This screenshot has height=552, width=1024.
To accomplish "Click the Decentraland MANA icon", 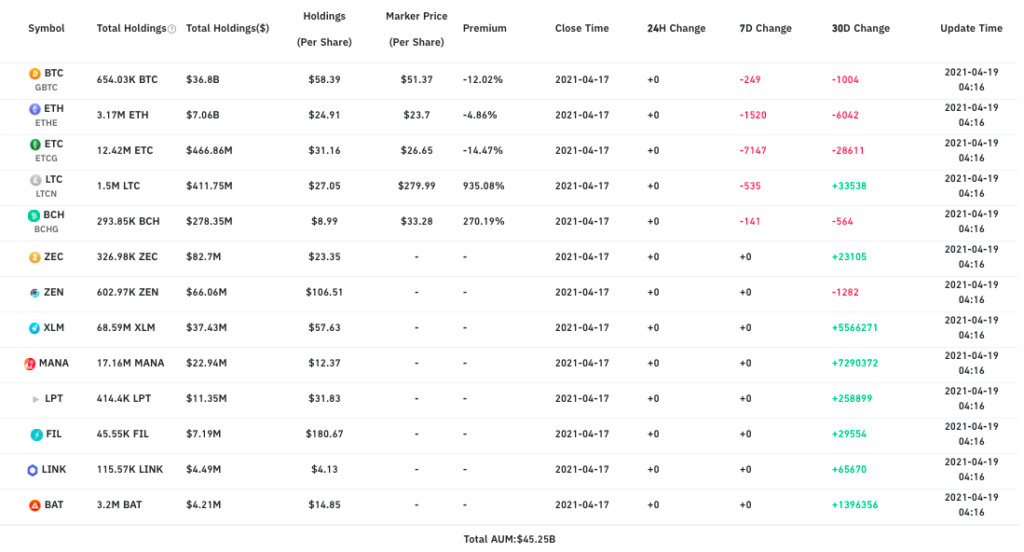I will click(x=30, y=364).
